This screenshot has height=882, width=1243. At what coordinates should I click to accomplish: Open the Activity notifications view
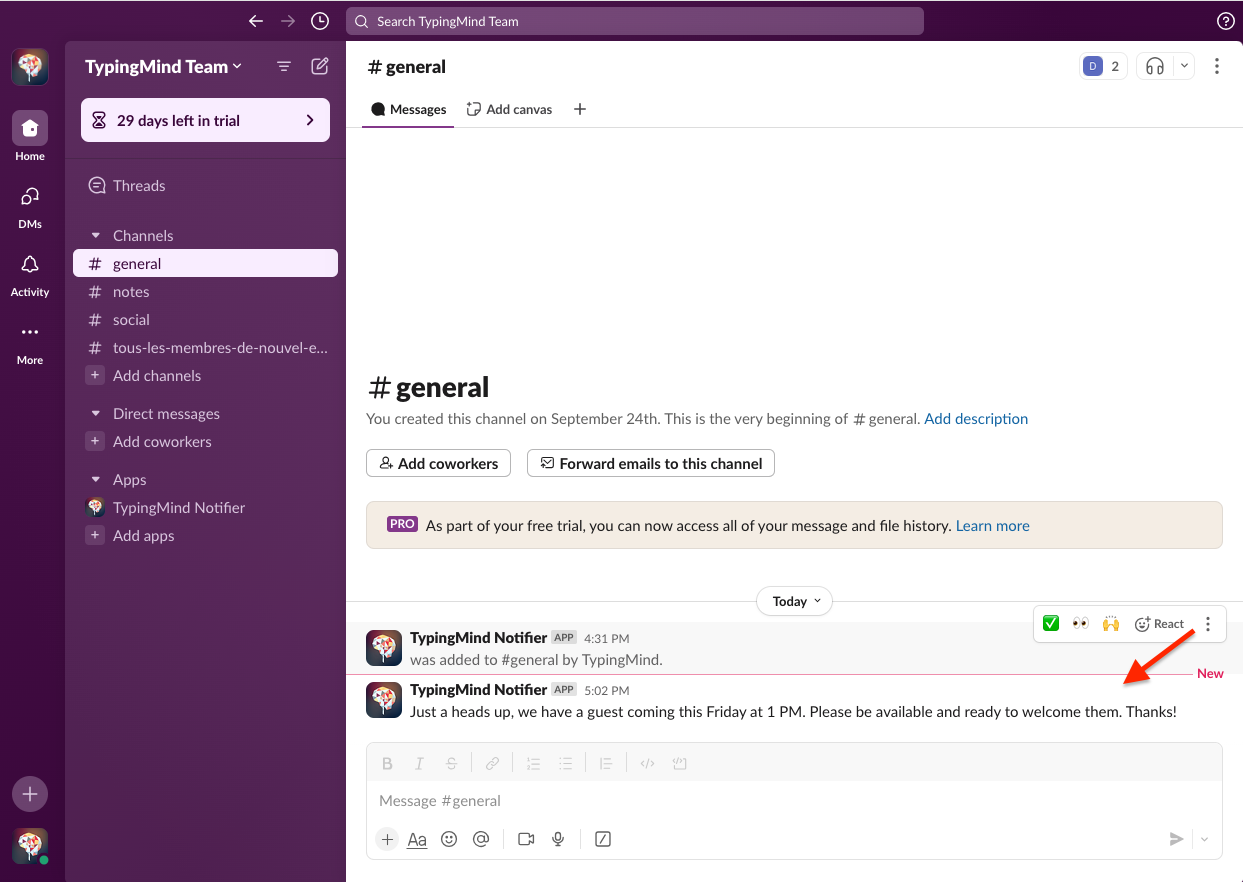point(30,272)
